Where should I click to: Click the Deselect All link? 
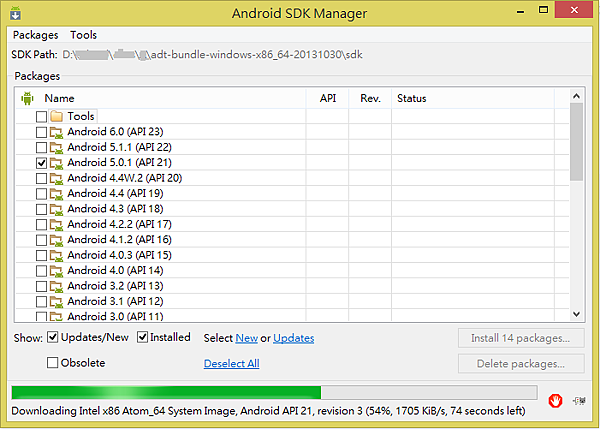(x=231, y=364)
